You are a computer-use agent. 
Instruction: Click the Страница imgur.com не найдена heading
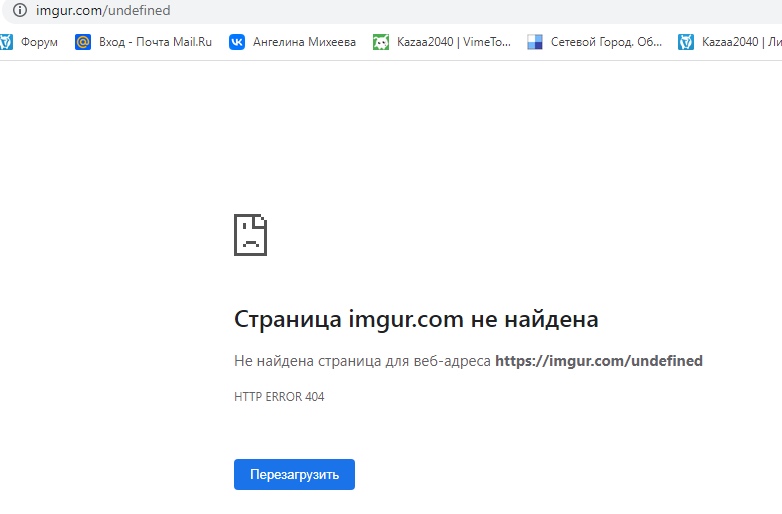coord(416,320)
